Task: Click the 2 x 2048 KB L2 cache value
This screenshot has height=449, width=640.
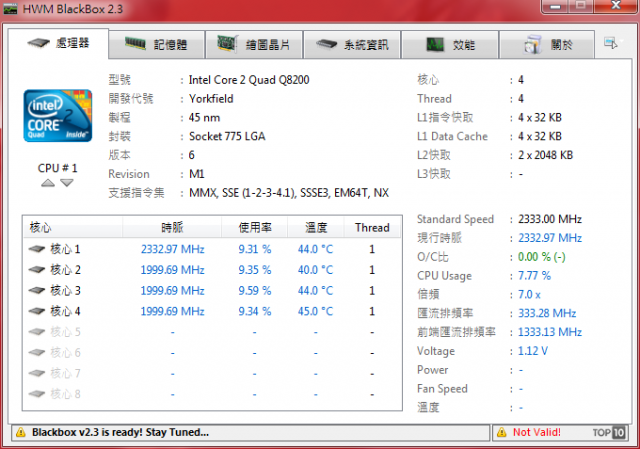Action: (x=545, y=155)
